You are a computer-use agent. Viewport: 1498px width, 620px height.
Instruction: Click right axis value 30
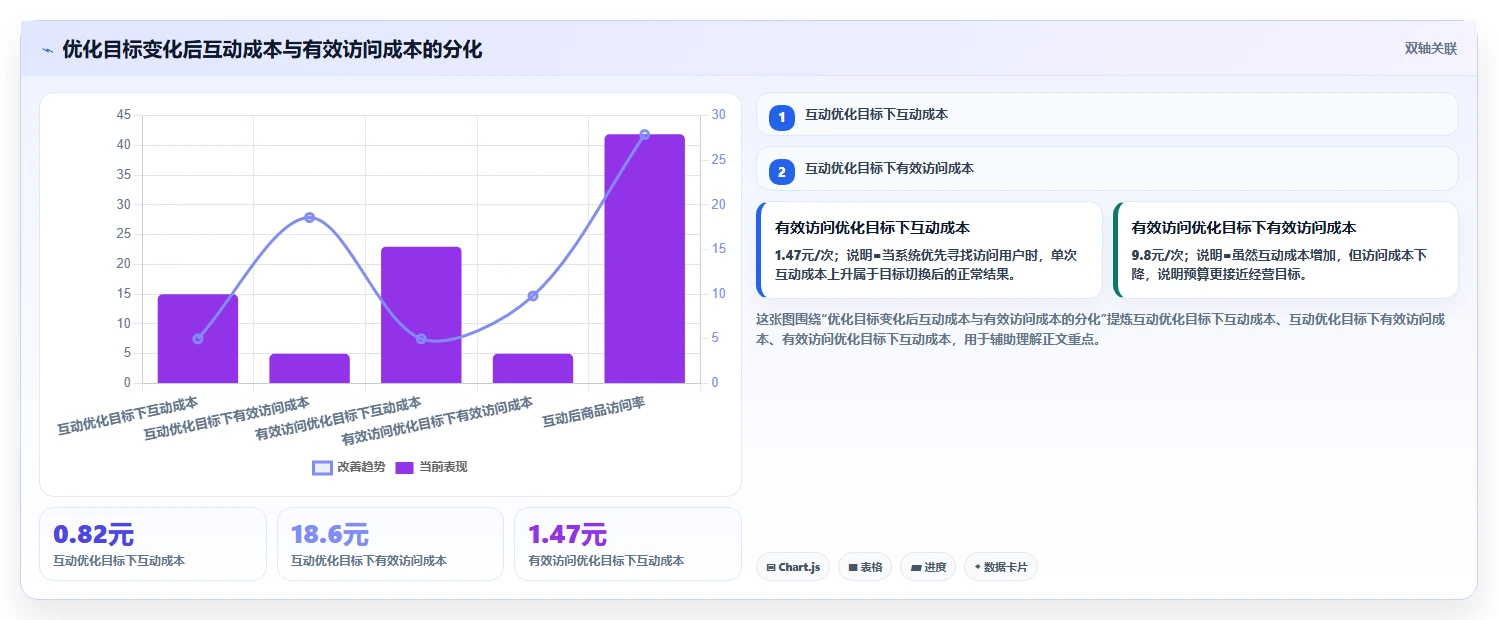(718, 115)
